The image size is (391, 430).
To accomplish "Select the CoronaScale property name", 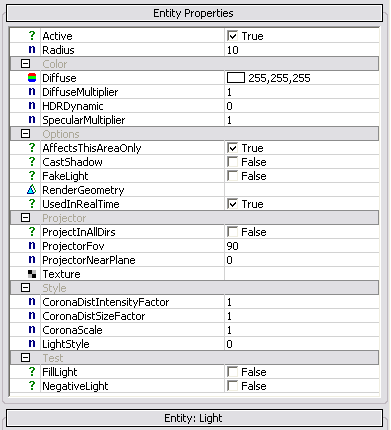I will (x=72, y=330).
